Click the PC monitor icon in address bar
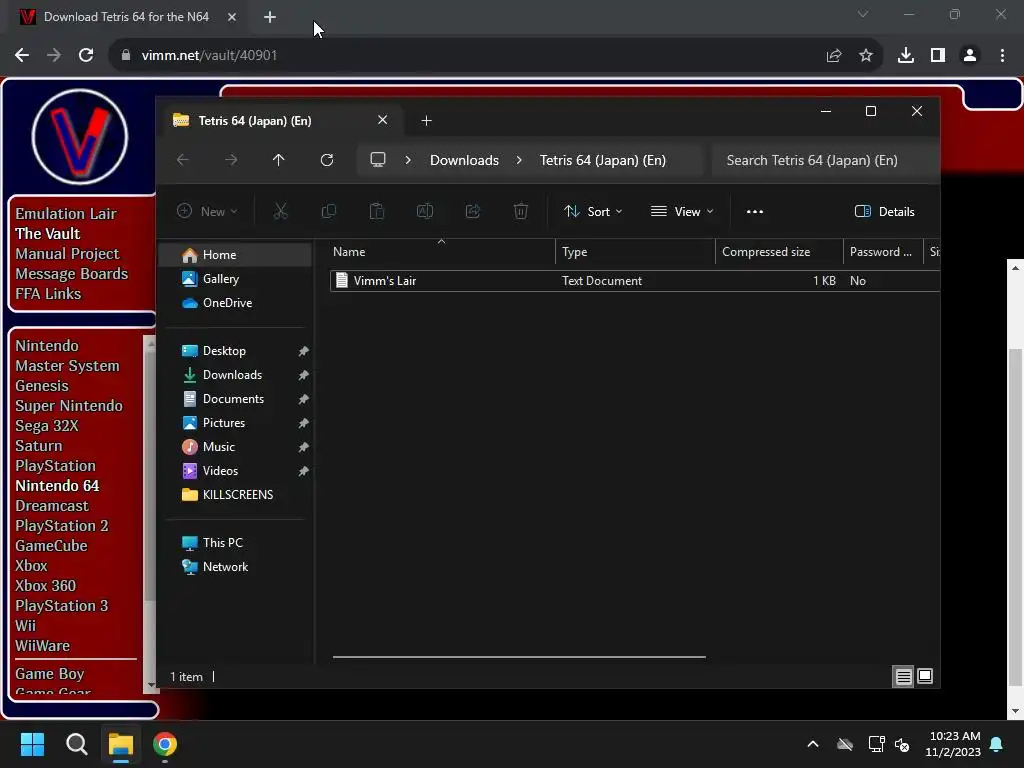The width and height of the screenshot is (1024, 768). [x=377, y=160]
